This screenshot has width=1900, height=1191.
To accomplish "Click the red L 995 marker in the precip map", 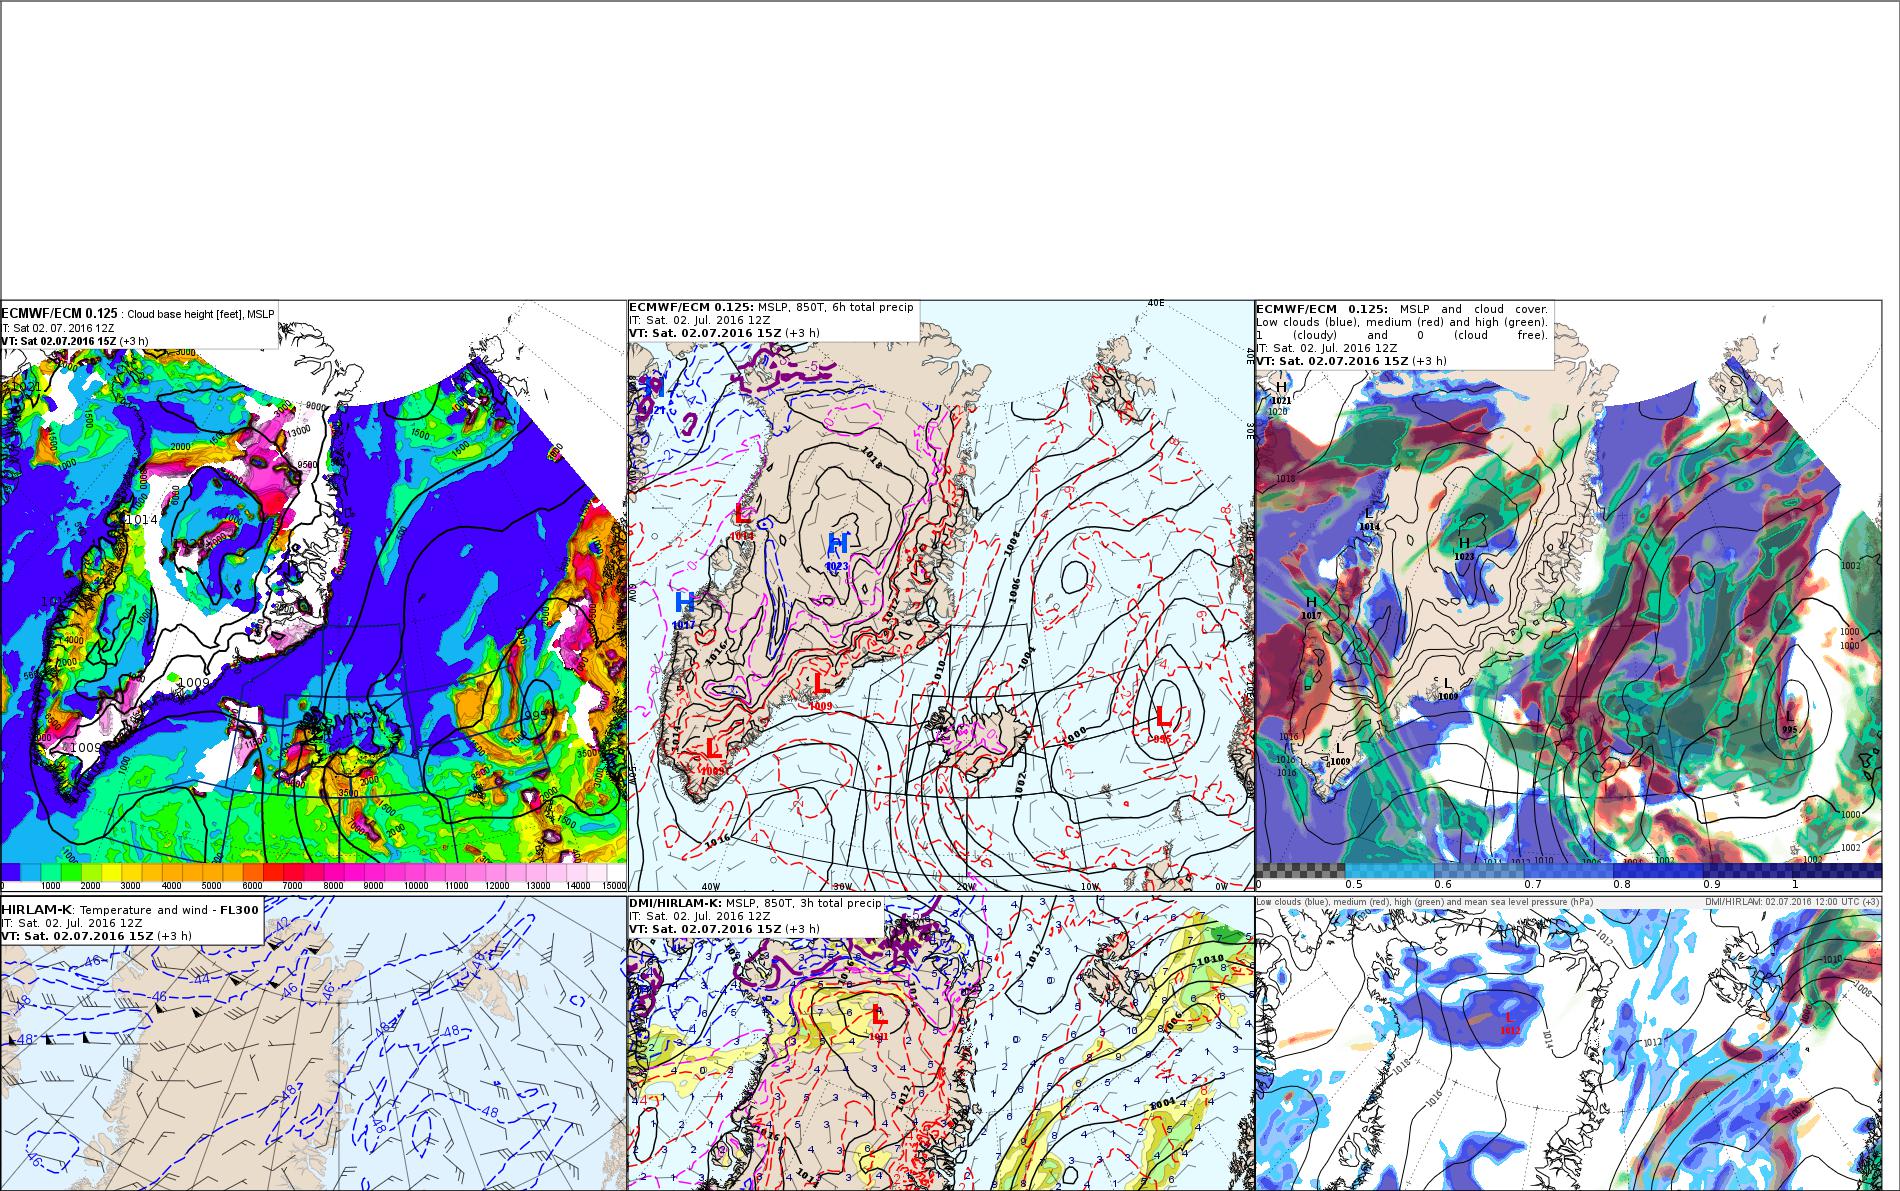I will click(x=1162, y=723).
